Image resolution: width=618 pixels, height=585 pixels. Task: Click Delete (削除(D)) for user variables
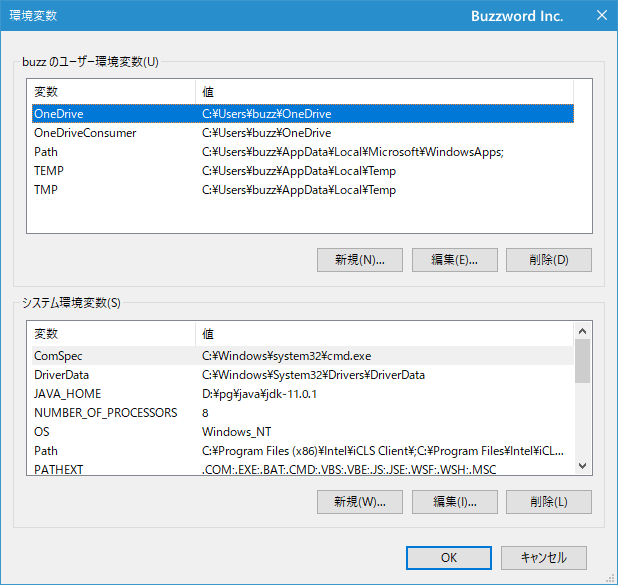[x=548, y=260]
